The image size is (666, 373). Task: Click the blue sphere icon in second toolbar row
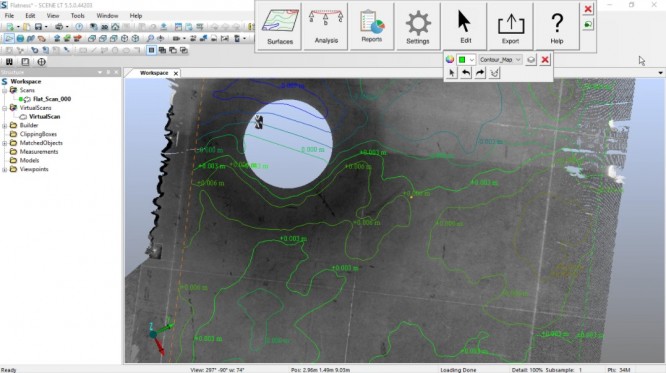(x=20, y=39)
